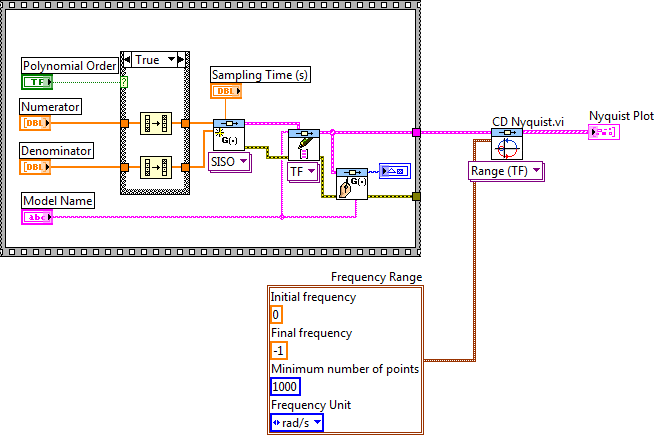Open the rad/s frequency unit ring

[297, 422]
